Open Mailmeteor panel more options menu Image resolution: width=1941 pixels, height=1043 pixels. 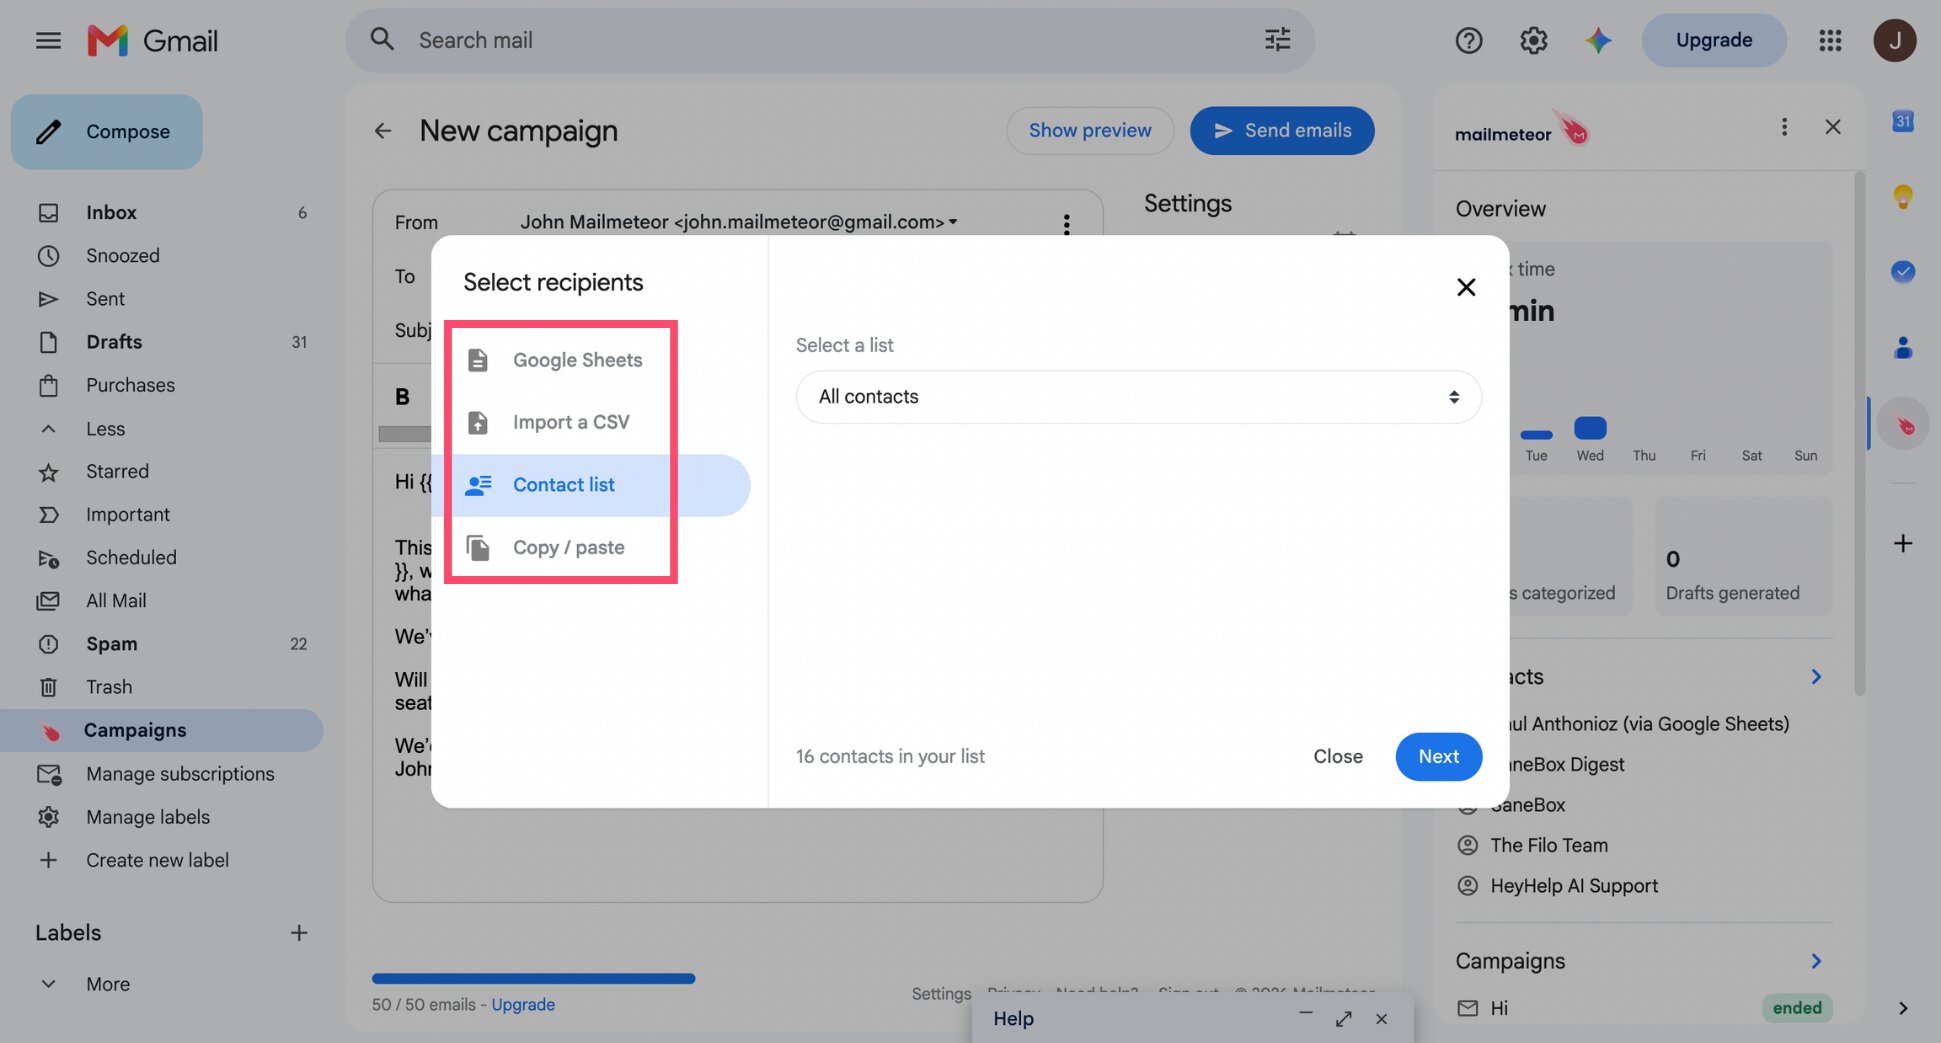[x=1783, y=127]
